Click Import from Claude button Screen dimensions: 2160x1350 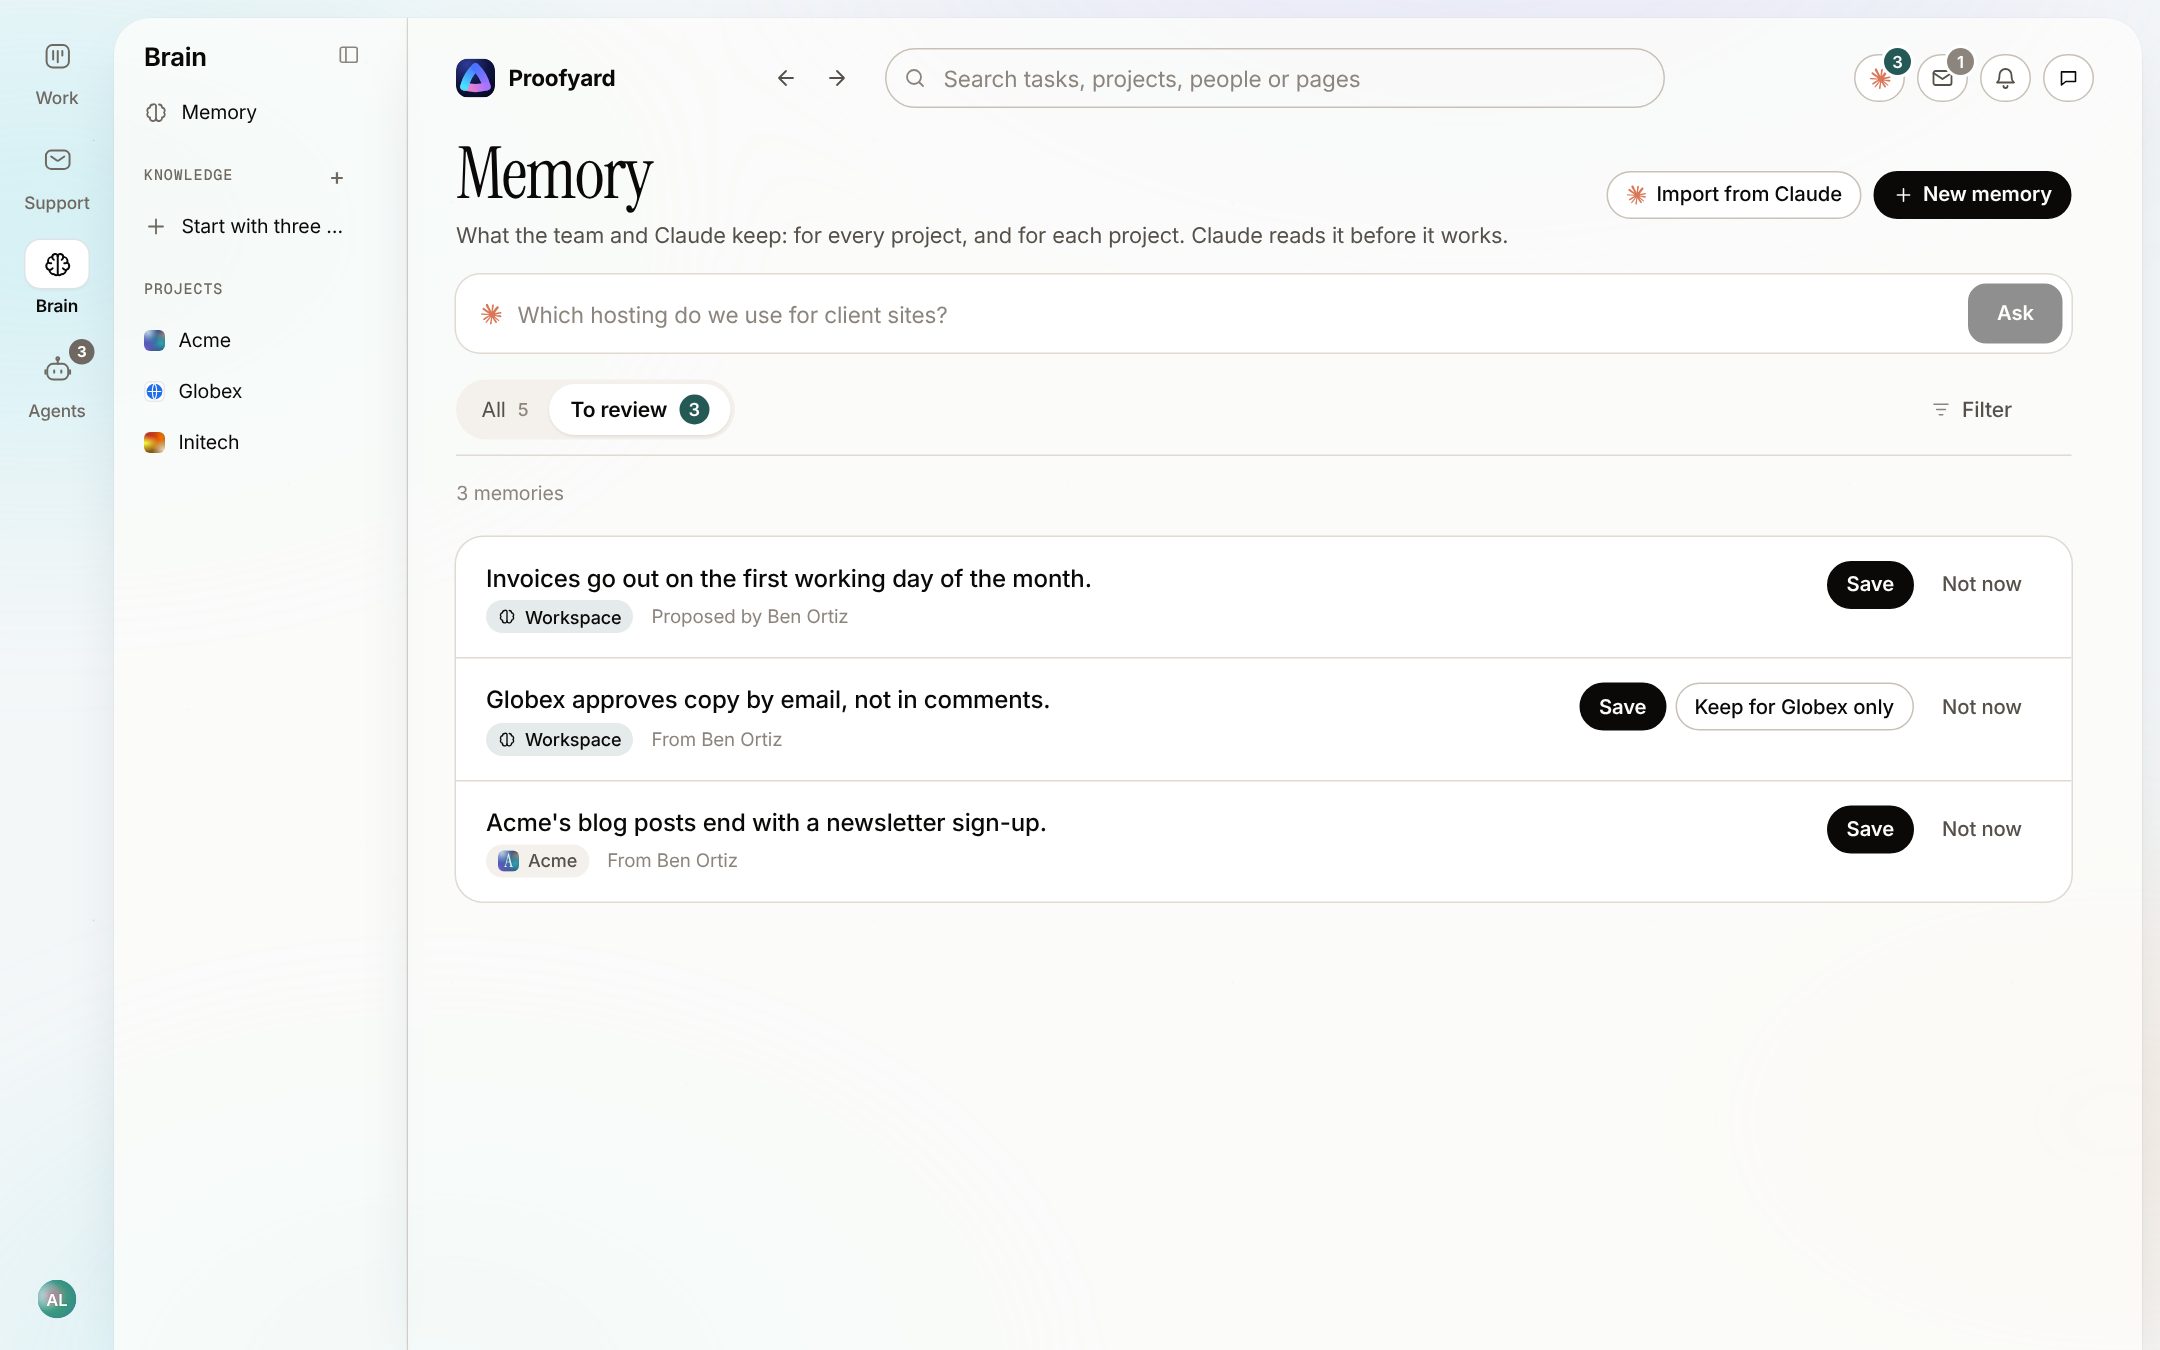coord(1733,194)
